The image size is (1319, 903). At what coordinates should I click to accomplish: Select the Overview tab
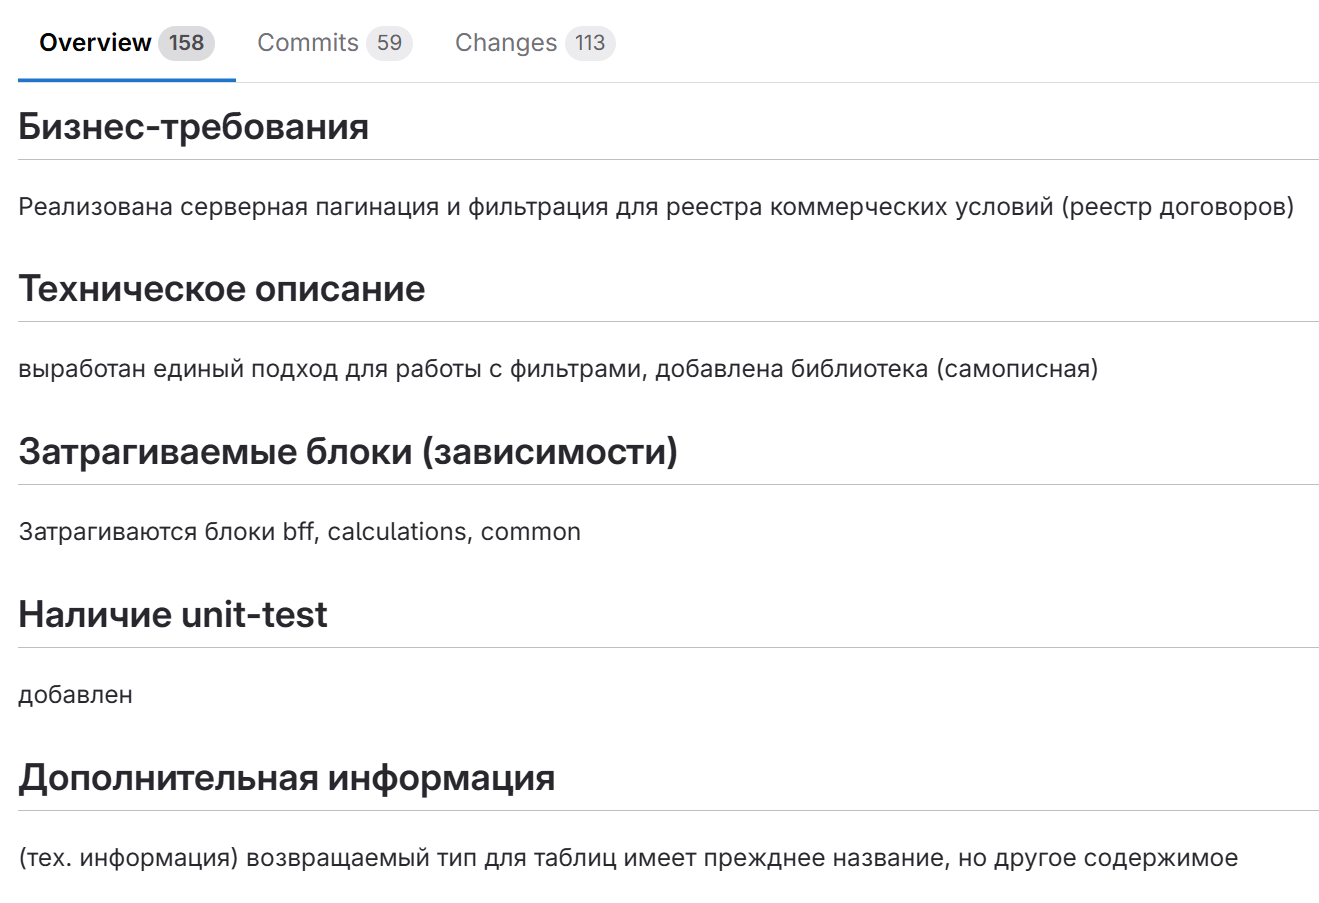point(94,42)
